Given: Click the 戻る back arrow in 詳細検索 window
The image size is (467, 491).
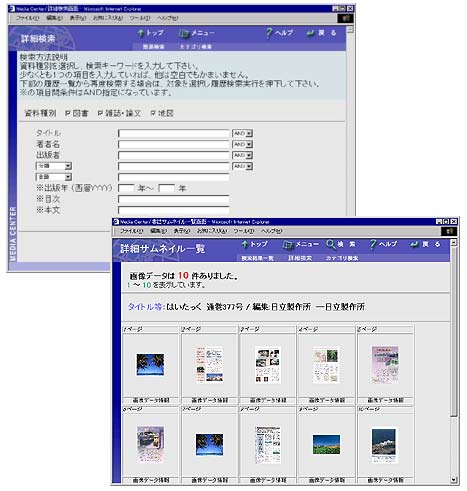Looking at the screenshot, I should [310, 33].
